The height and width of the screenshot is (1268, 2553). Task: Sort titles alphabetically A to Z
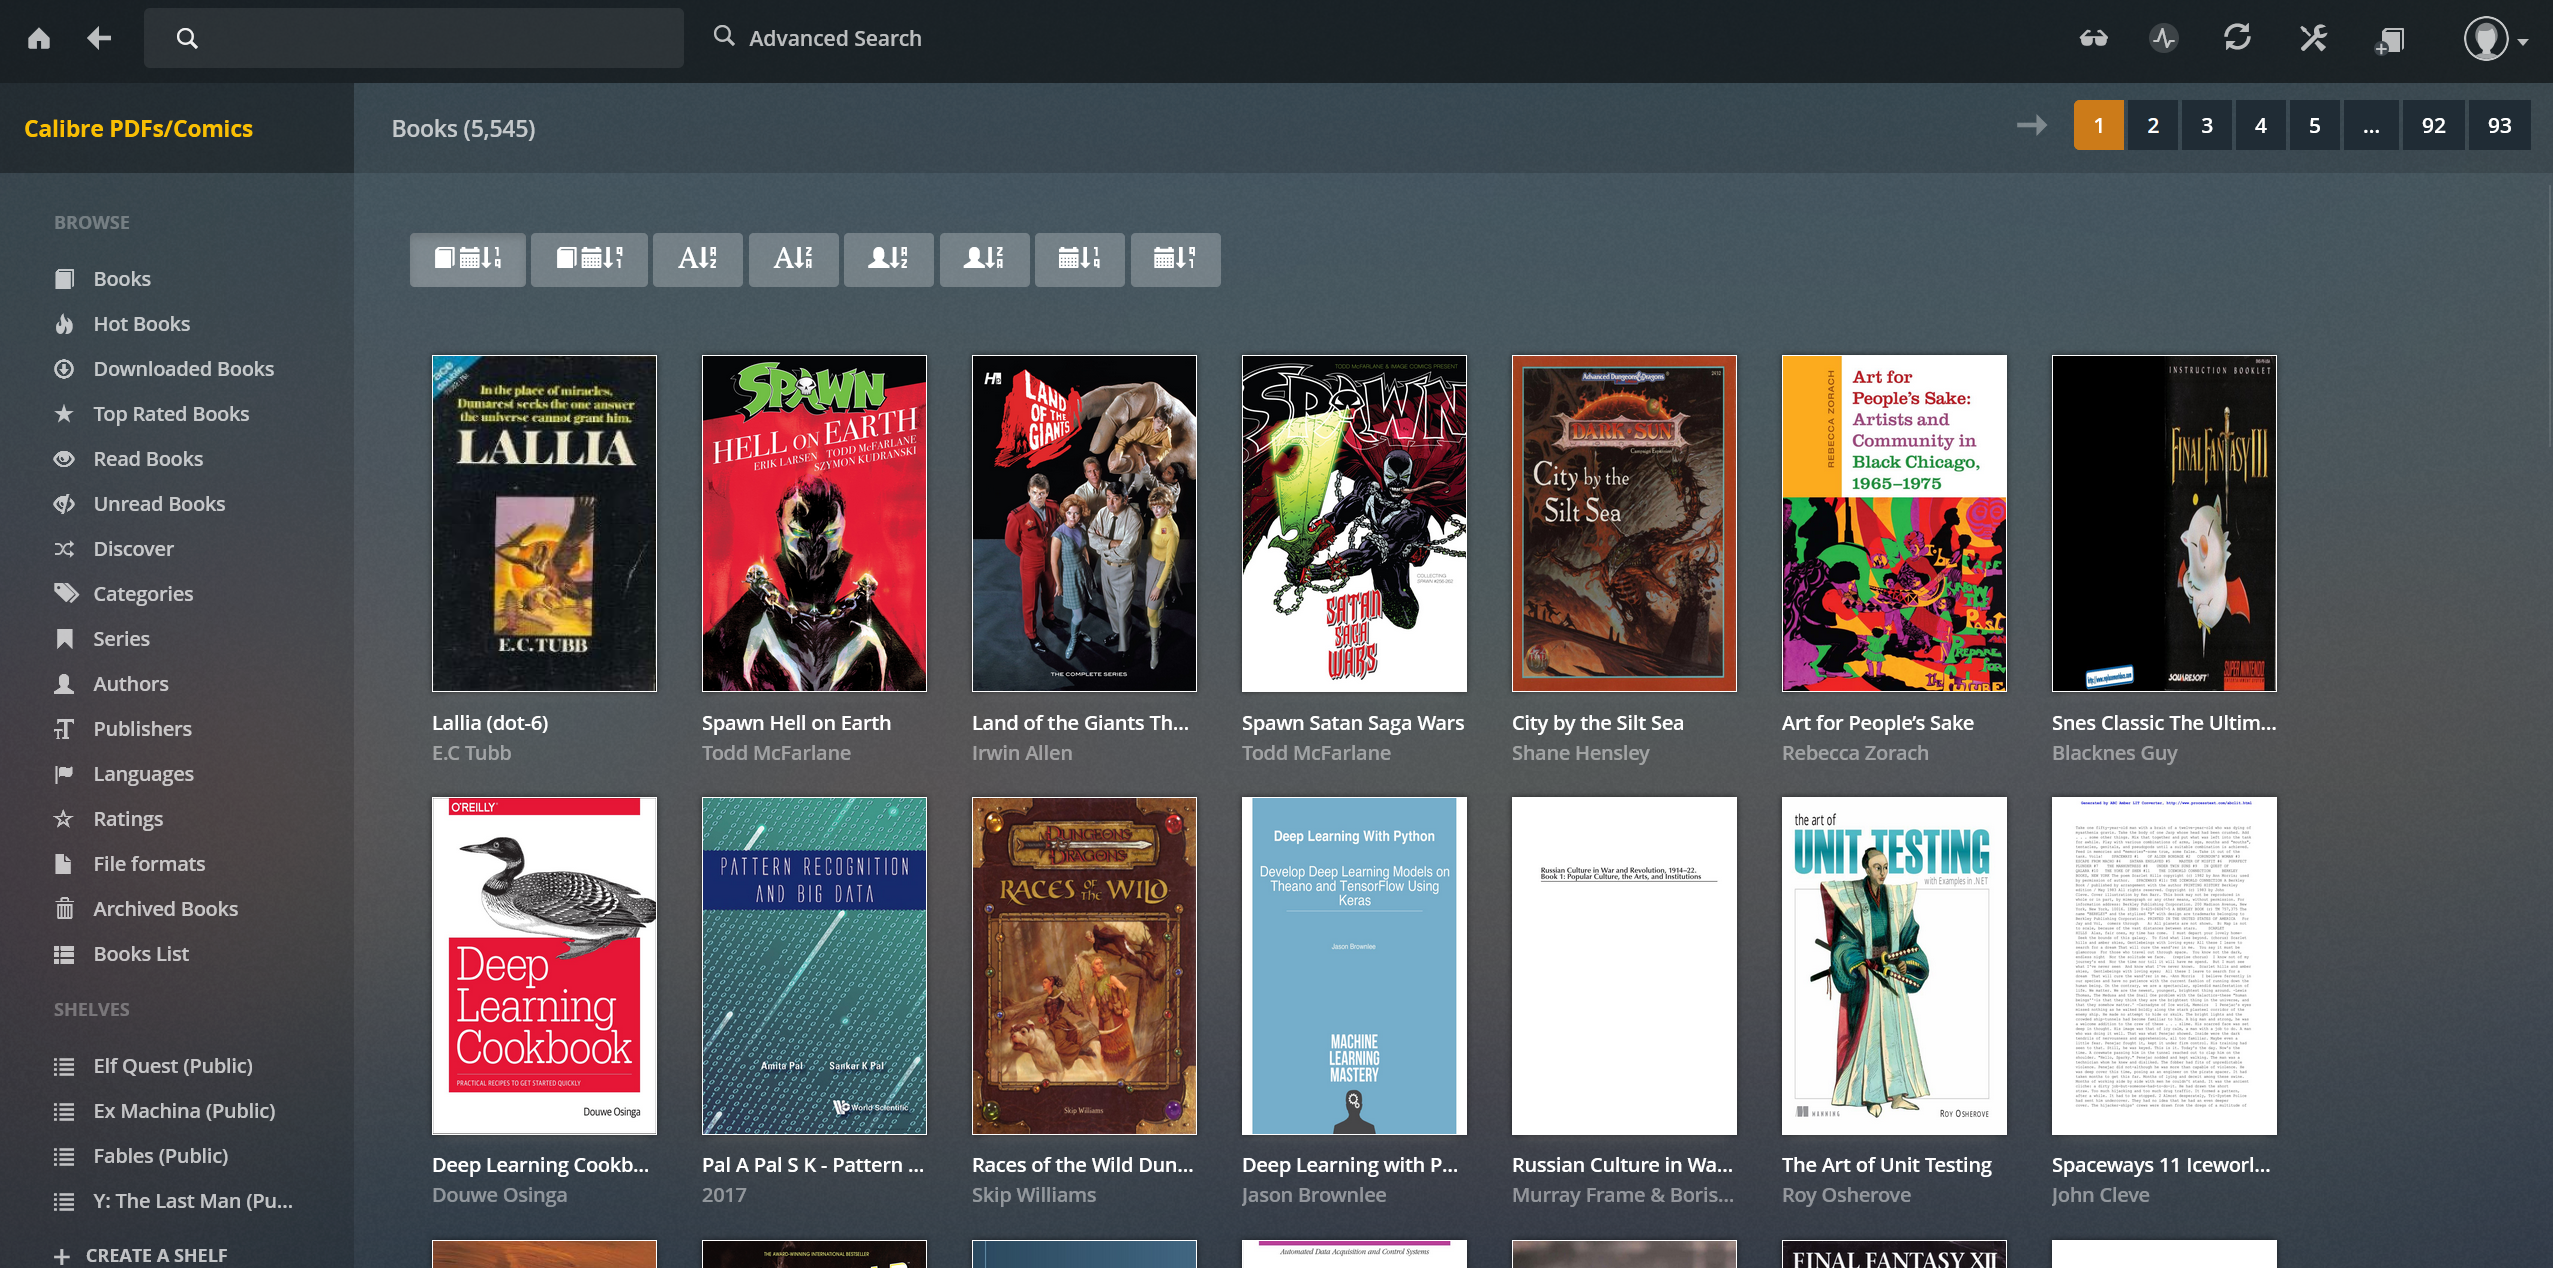click(698, 259)
